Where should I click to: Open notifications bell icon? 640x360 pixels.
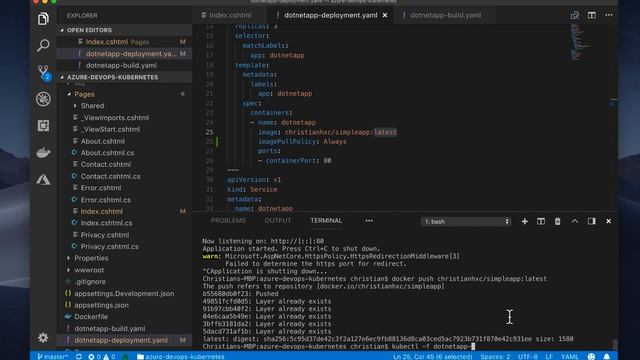607,356
